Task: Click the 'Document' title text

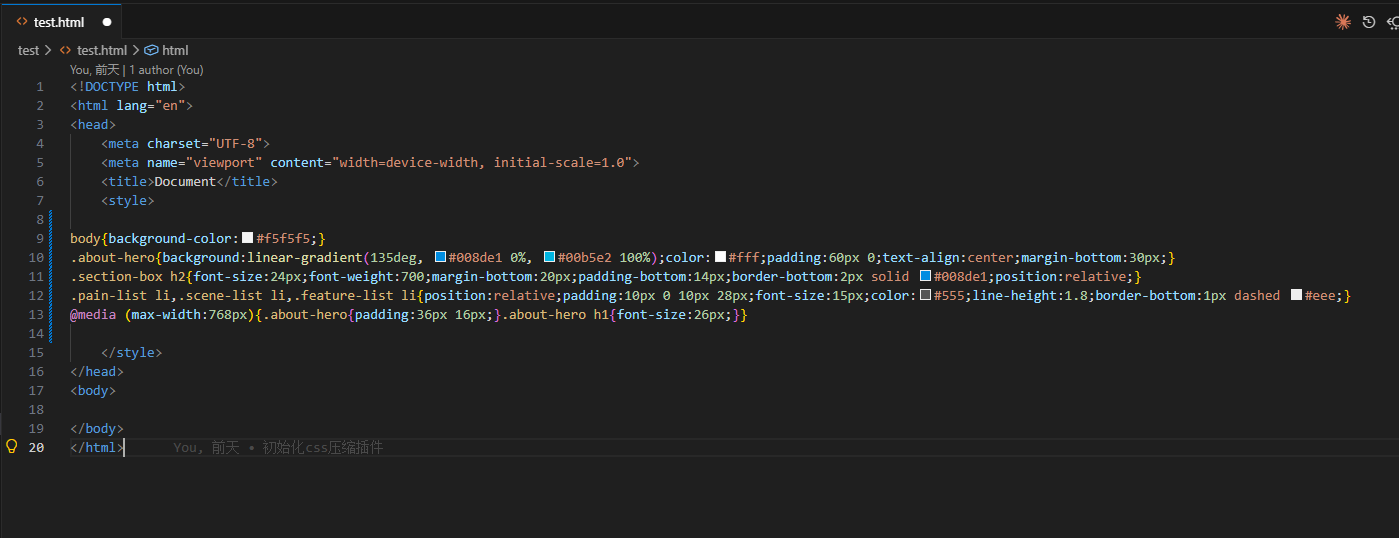Action: 186,181
